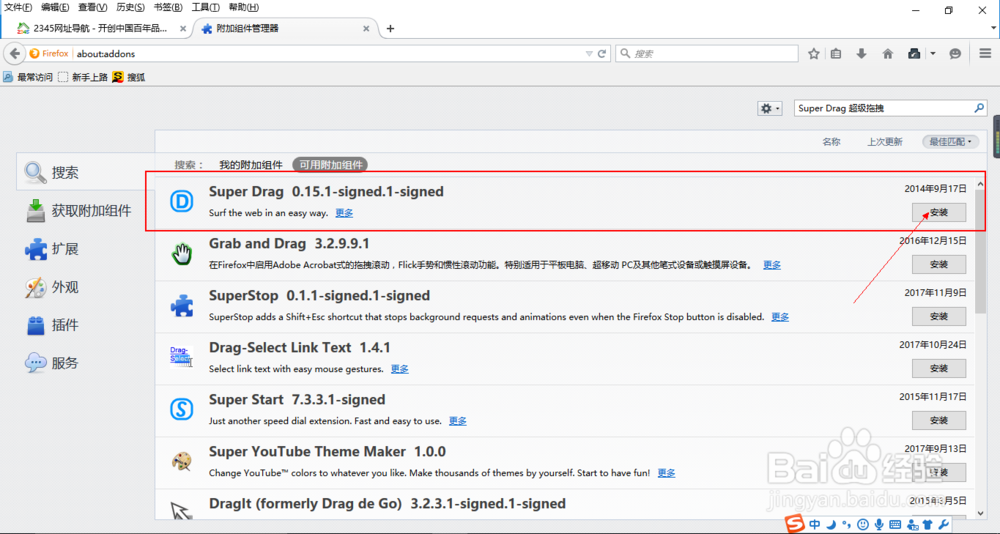The width and height of the screenshot is (1000, 534).
Task: Select 插件 sidebar category
Action: pyautogui.click(x=85, y=325)
